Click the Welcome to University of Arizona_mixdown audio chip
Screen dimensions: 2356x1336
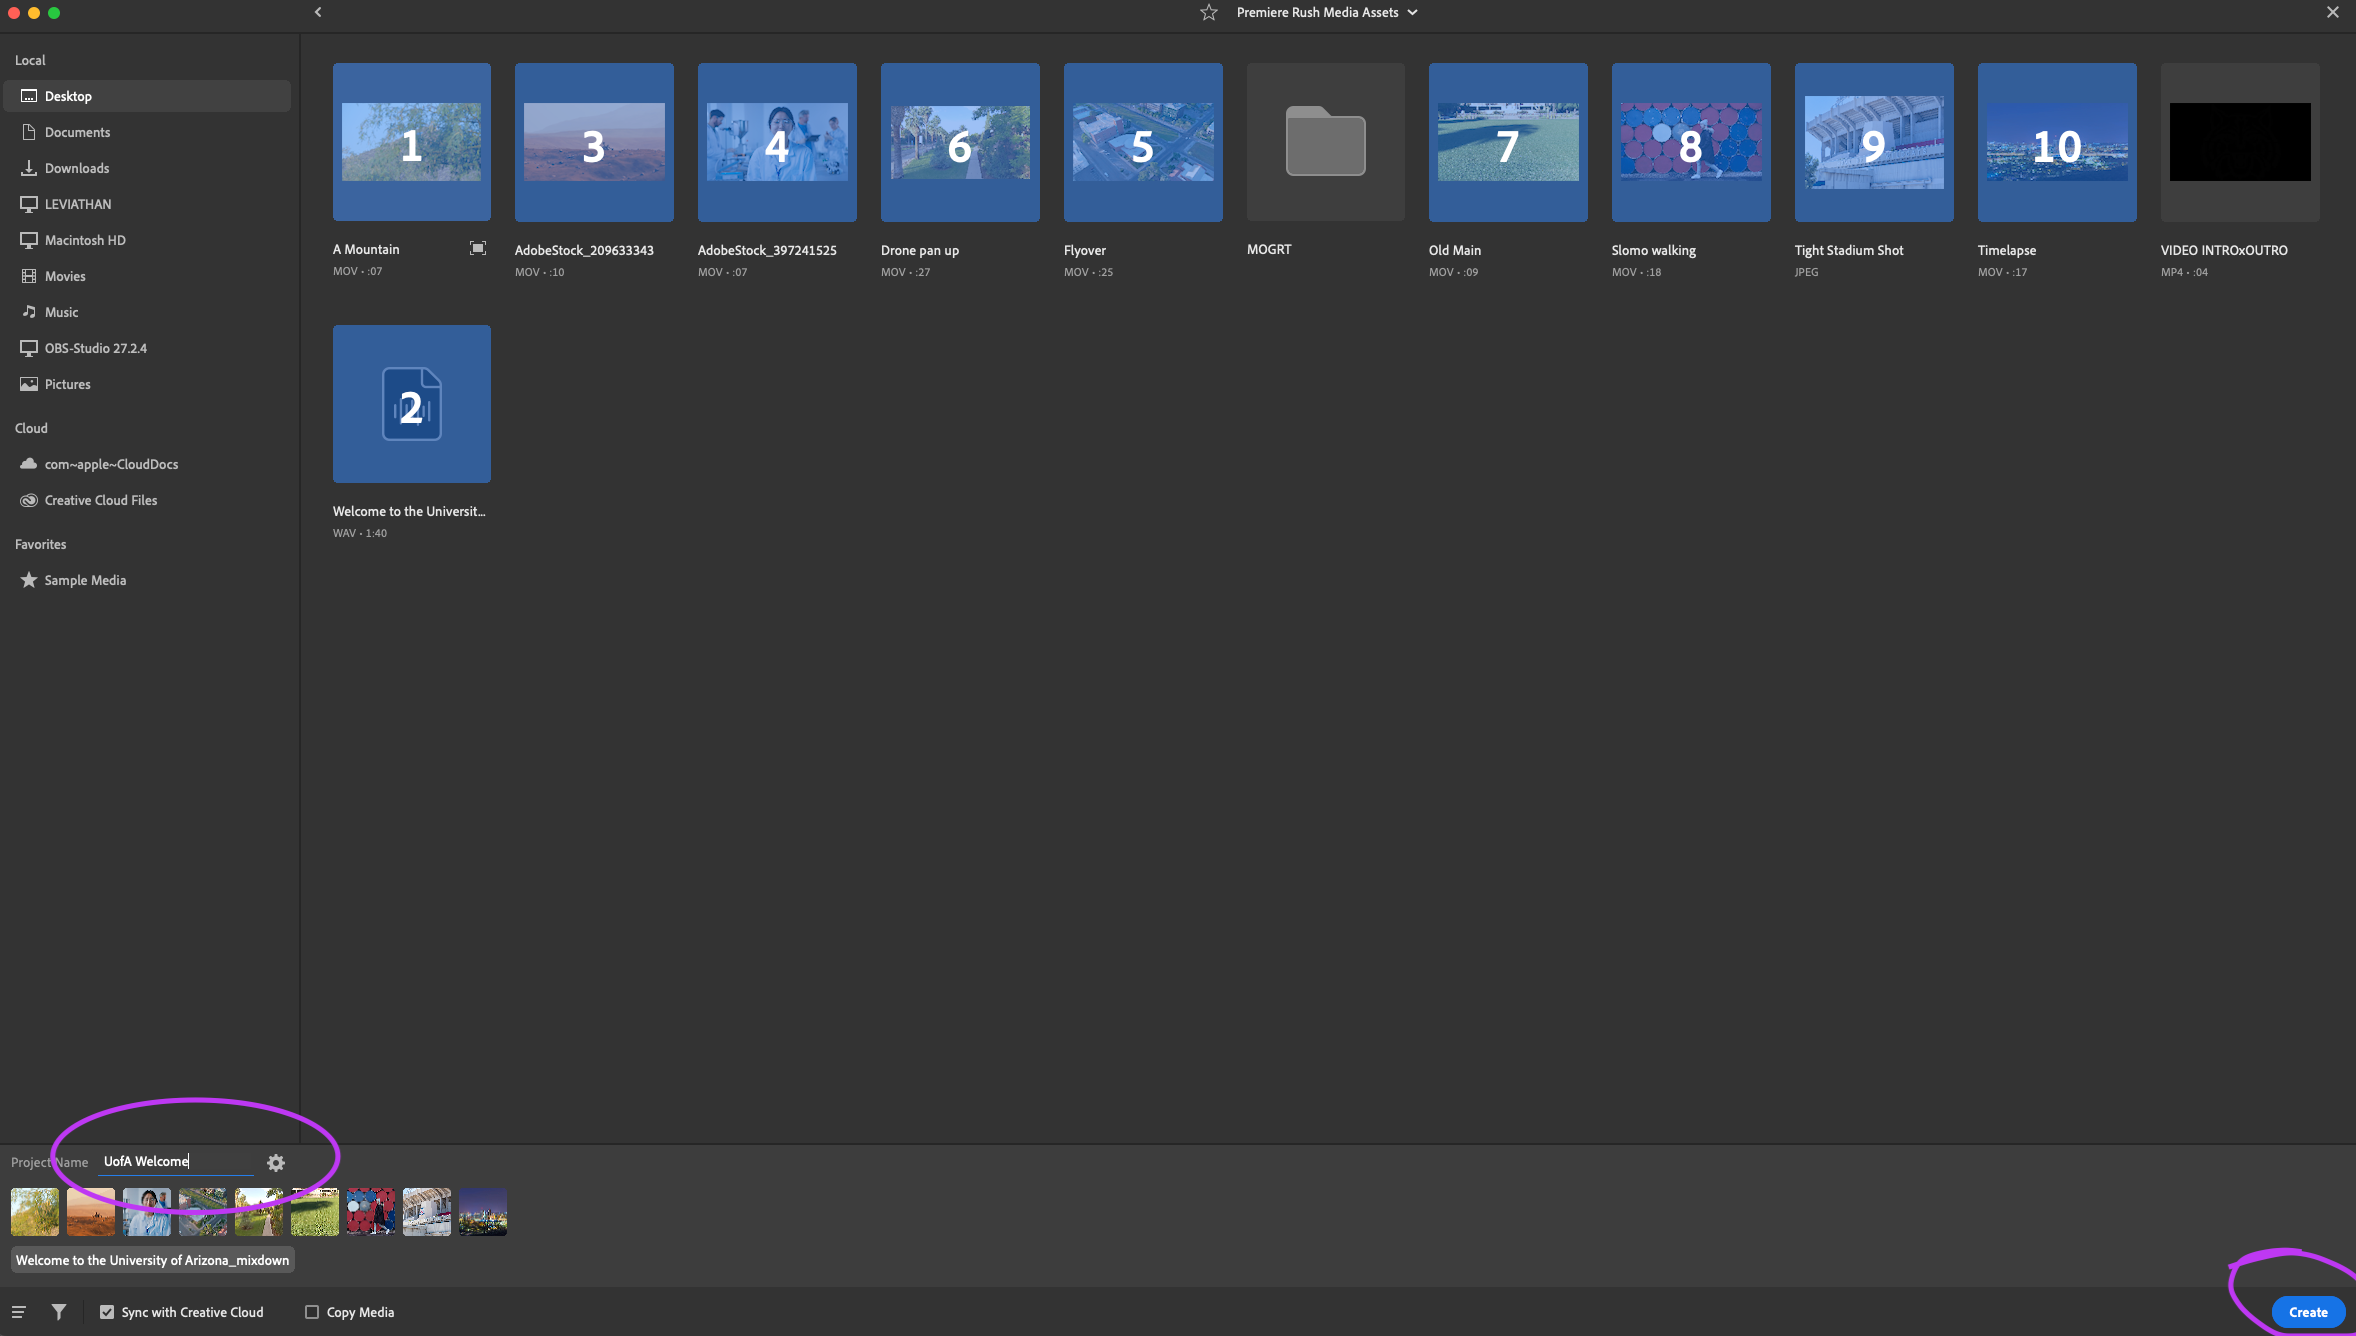click(x=152, y=1260)
